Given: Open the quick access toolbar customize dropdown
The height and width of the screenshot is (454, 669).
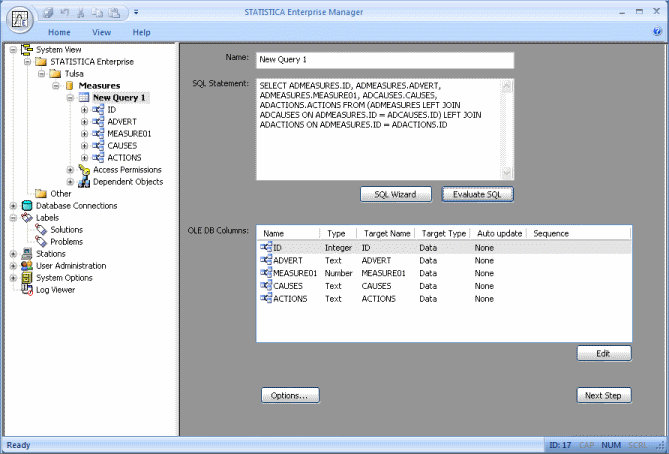Looking at the screenshot, I should point(136,12).
